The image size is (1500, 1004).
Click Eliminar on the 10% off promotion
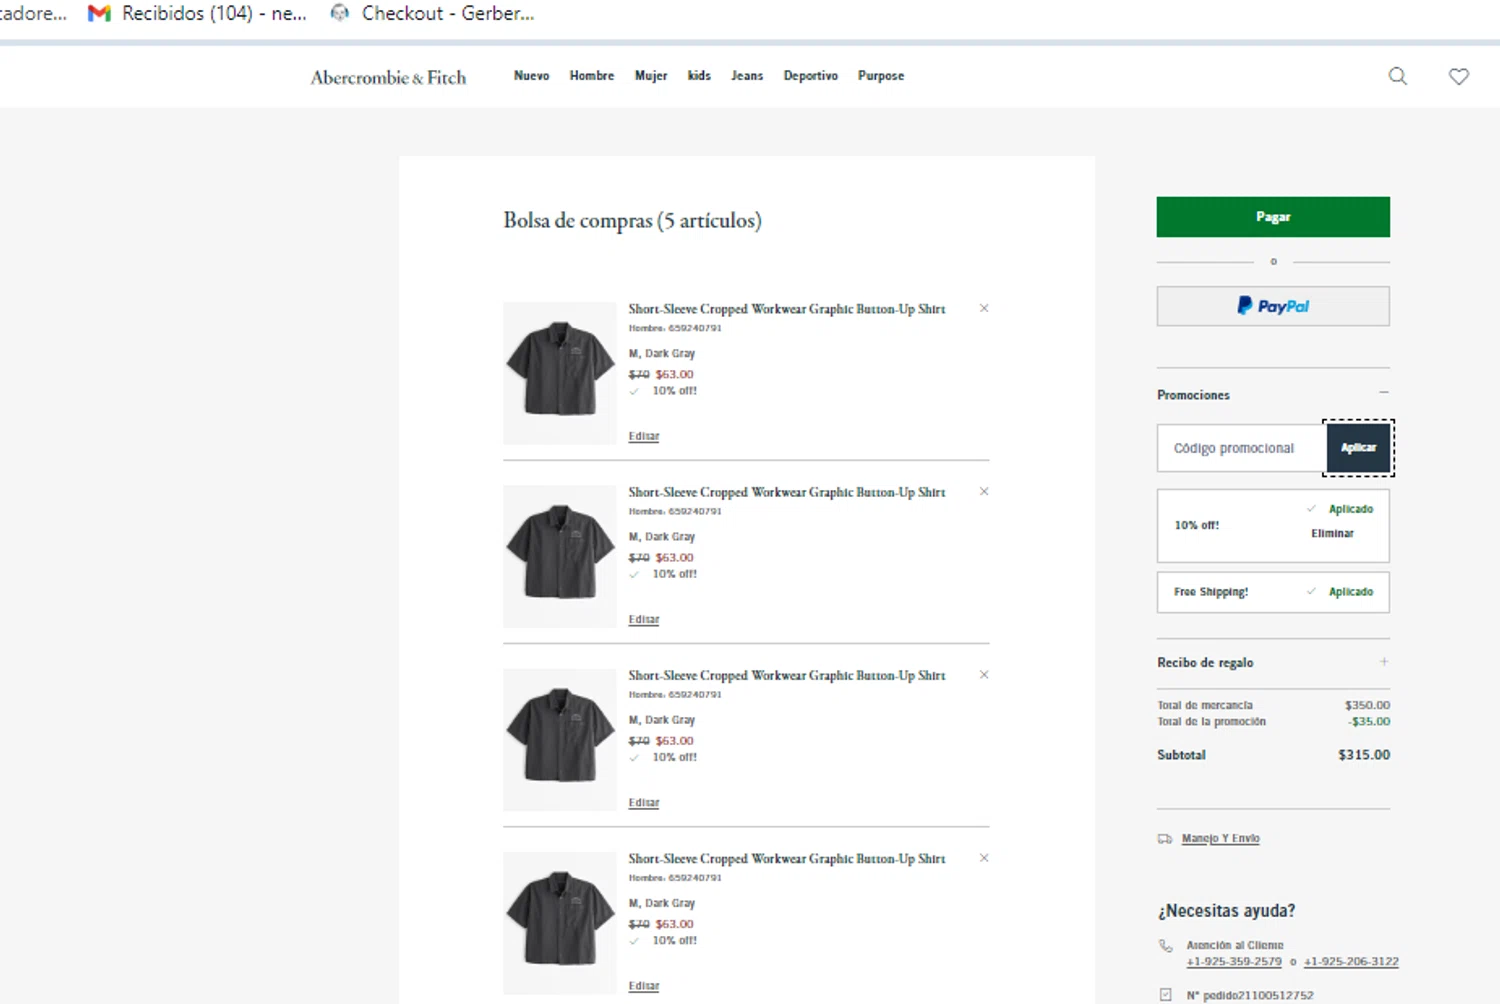point(1332,534)
